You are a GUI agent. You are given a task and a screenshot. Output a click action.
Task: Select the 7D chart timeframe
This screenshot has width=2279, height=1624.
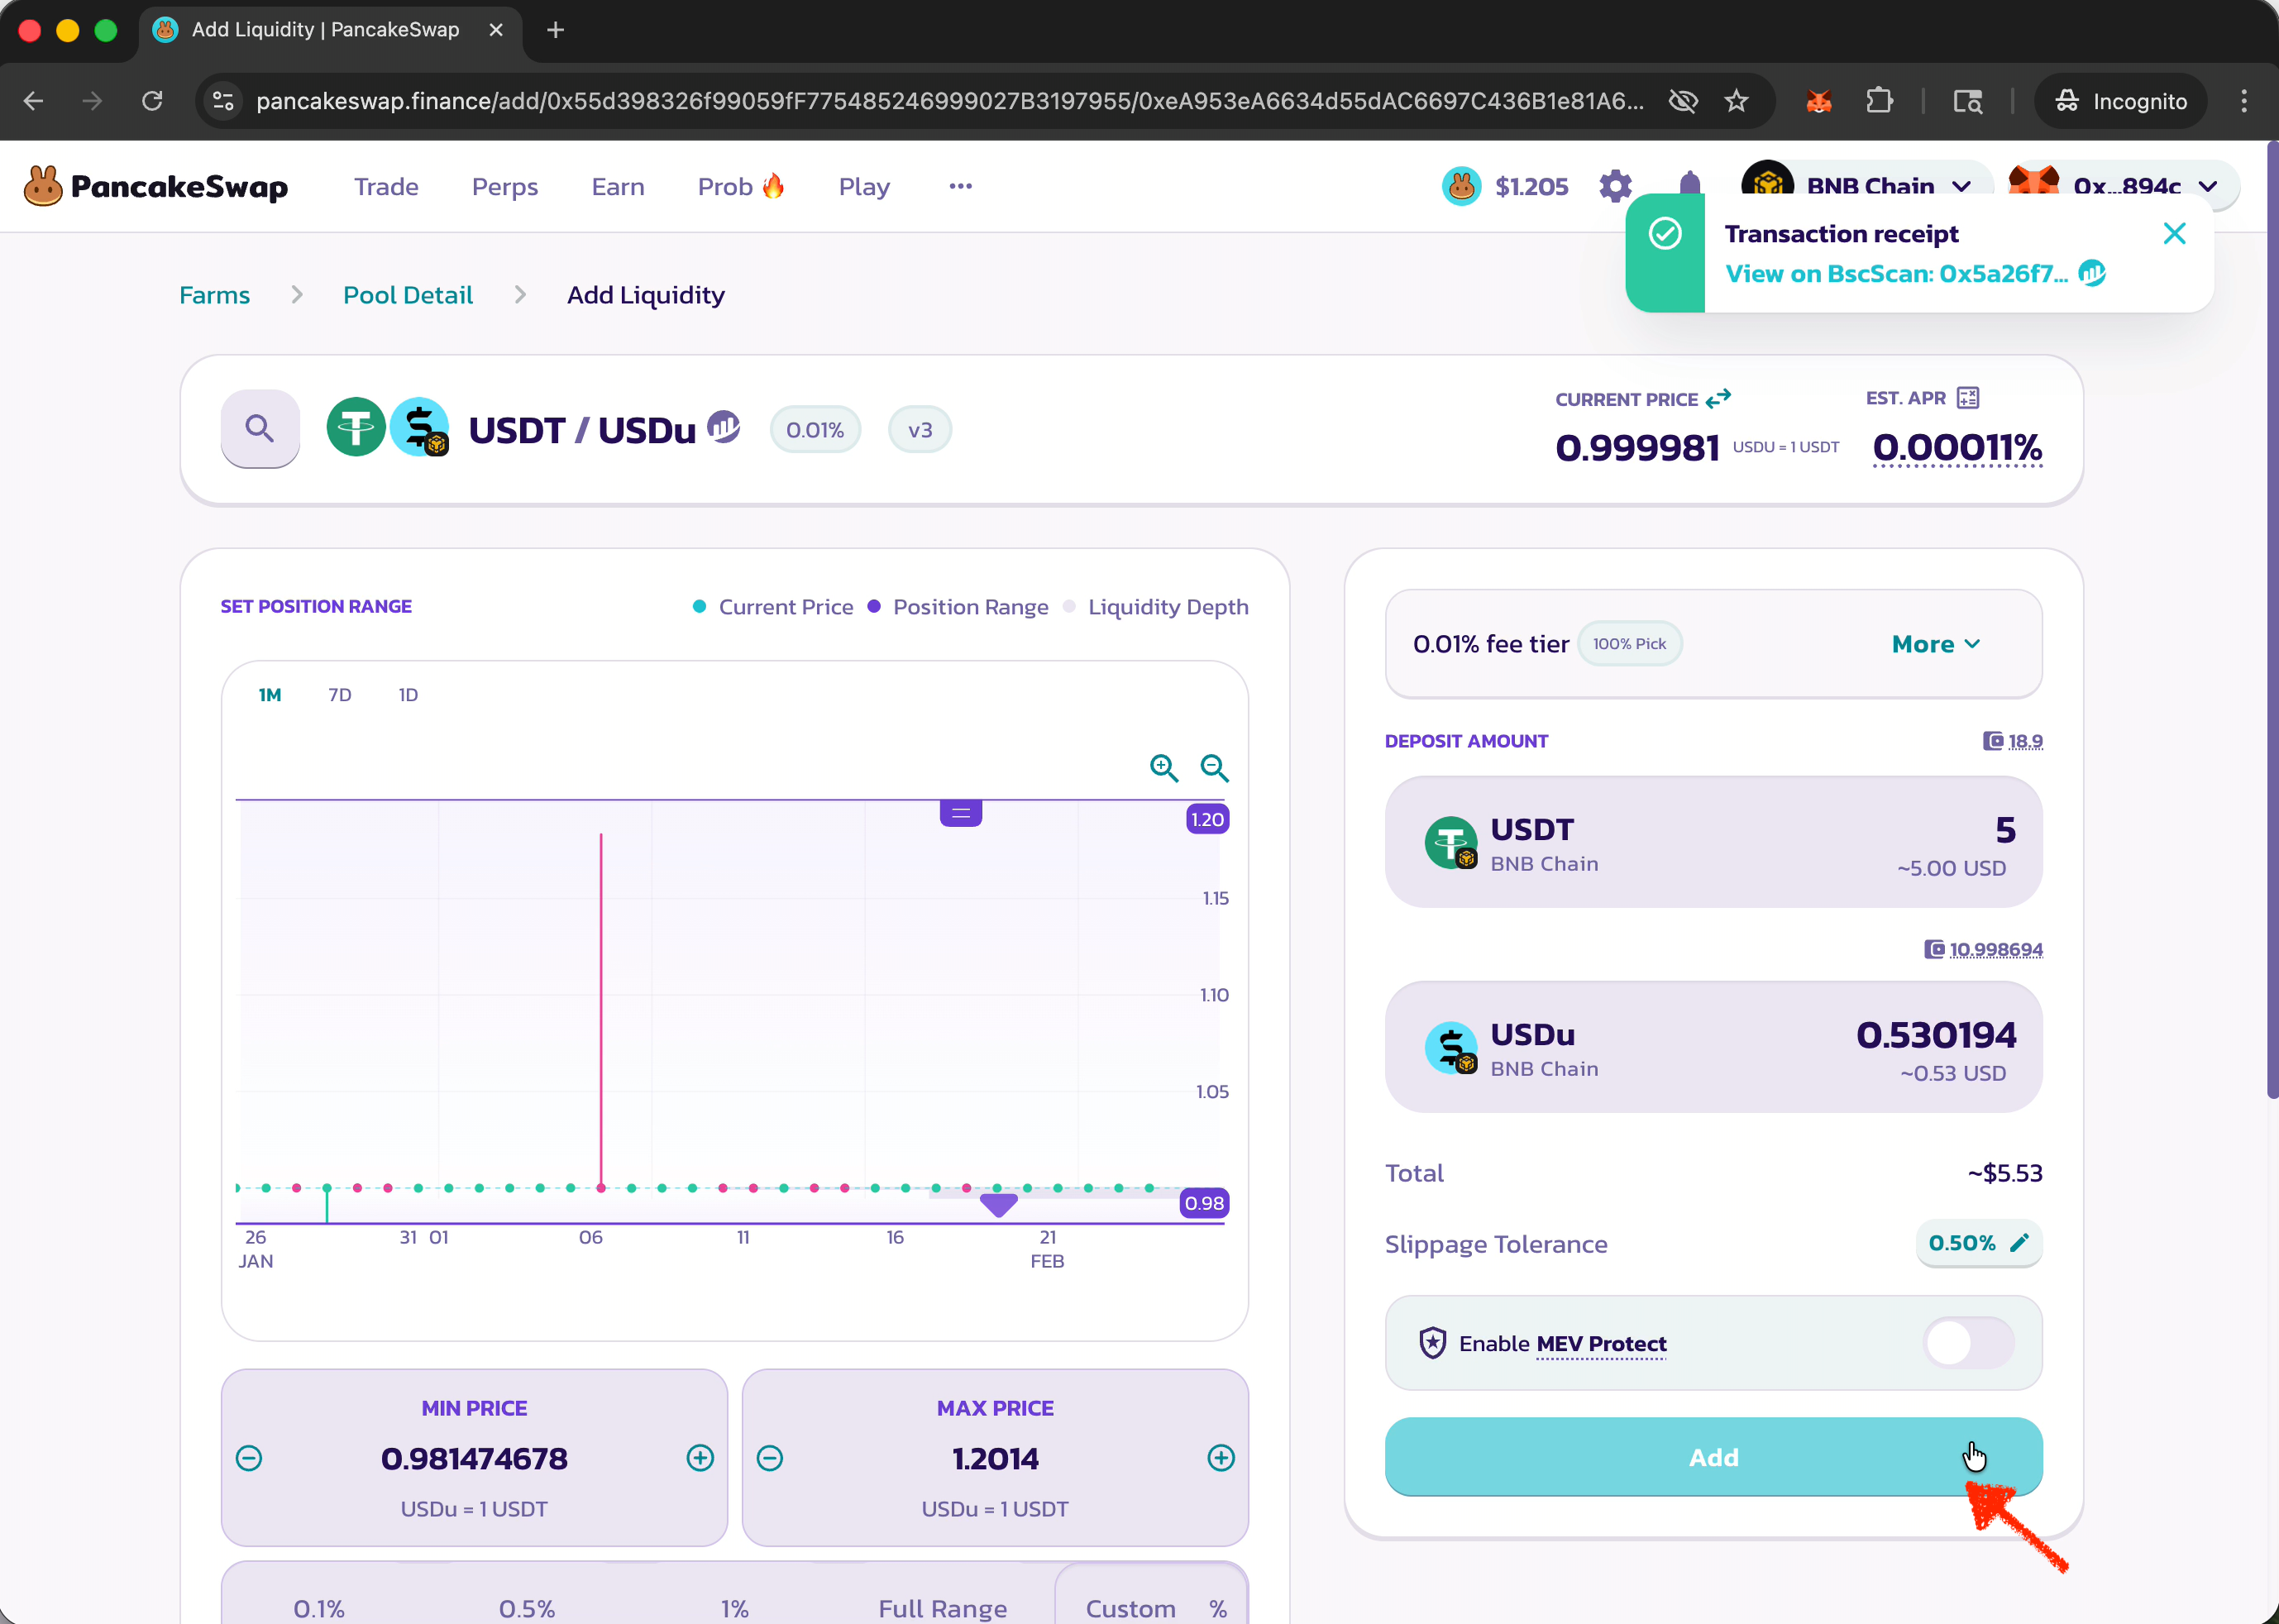[340, 695]
